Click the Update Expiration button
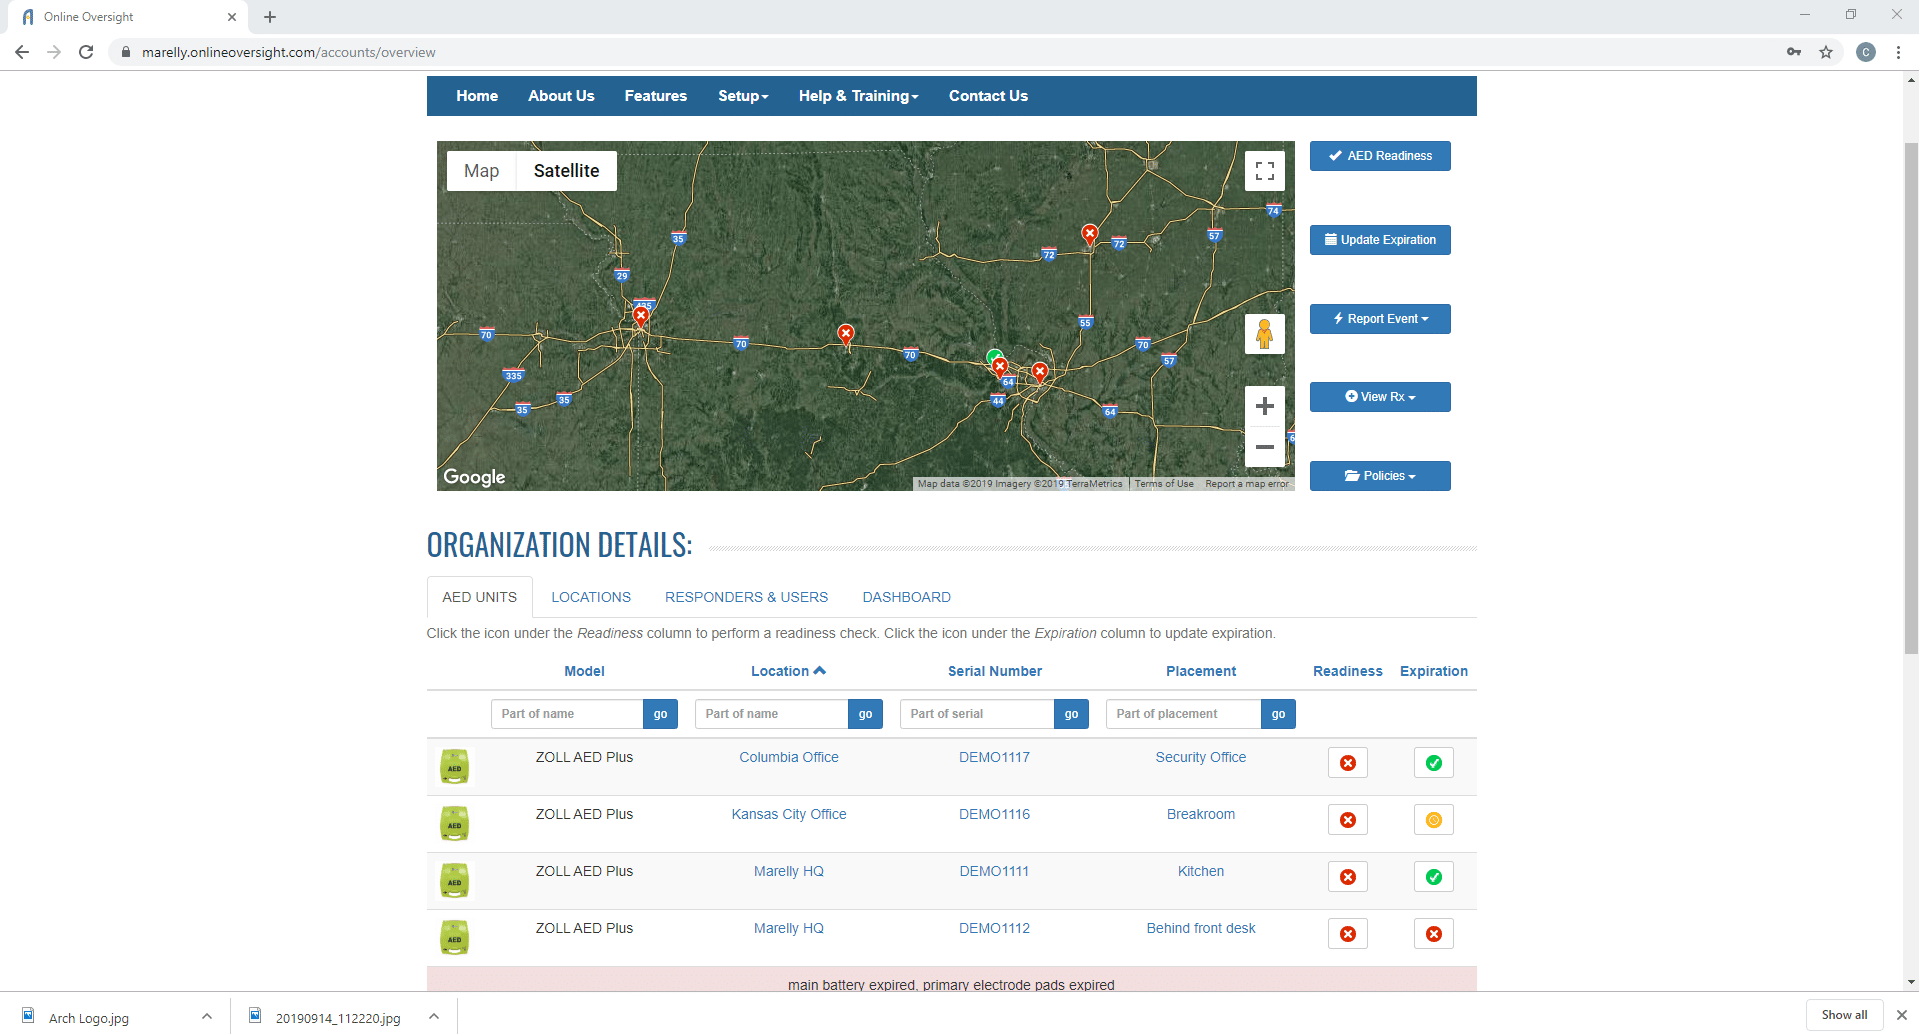 (x=1380, y=240)
